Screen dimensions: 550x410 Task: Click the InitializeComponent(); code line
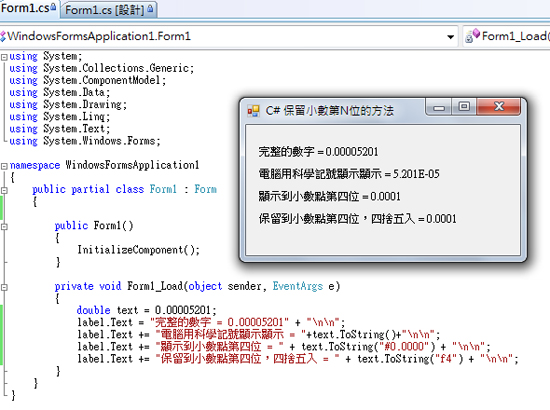coord(139,250)
